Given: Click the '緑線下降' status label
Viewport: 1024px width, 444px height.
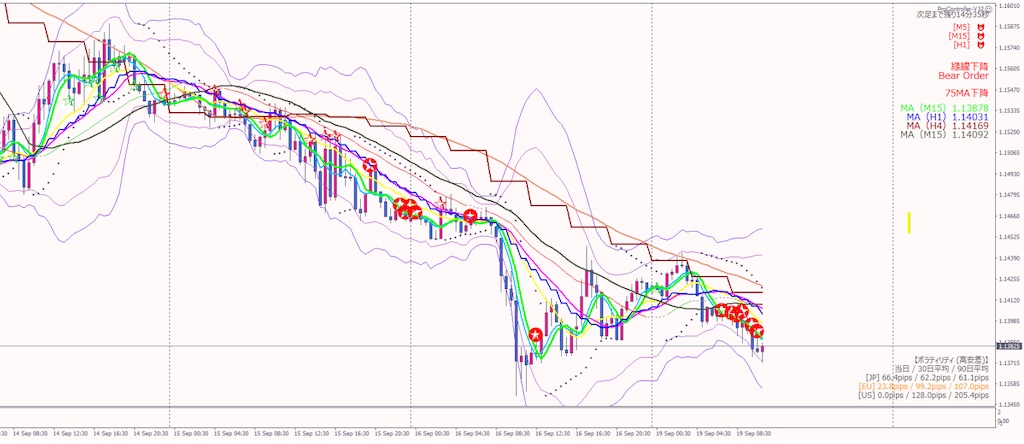Looking at the screenshot, I should point(969,67).
